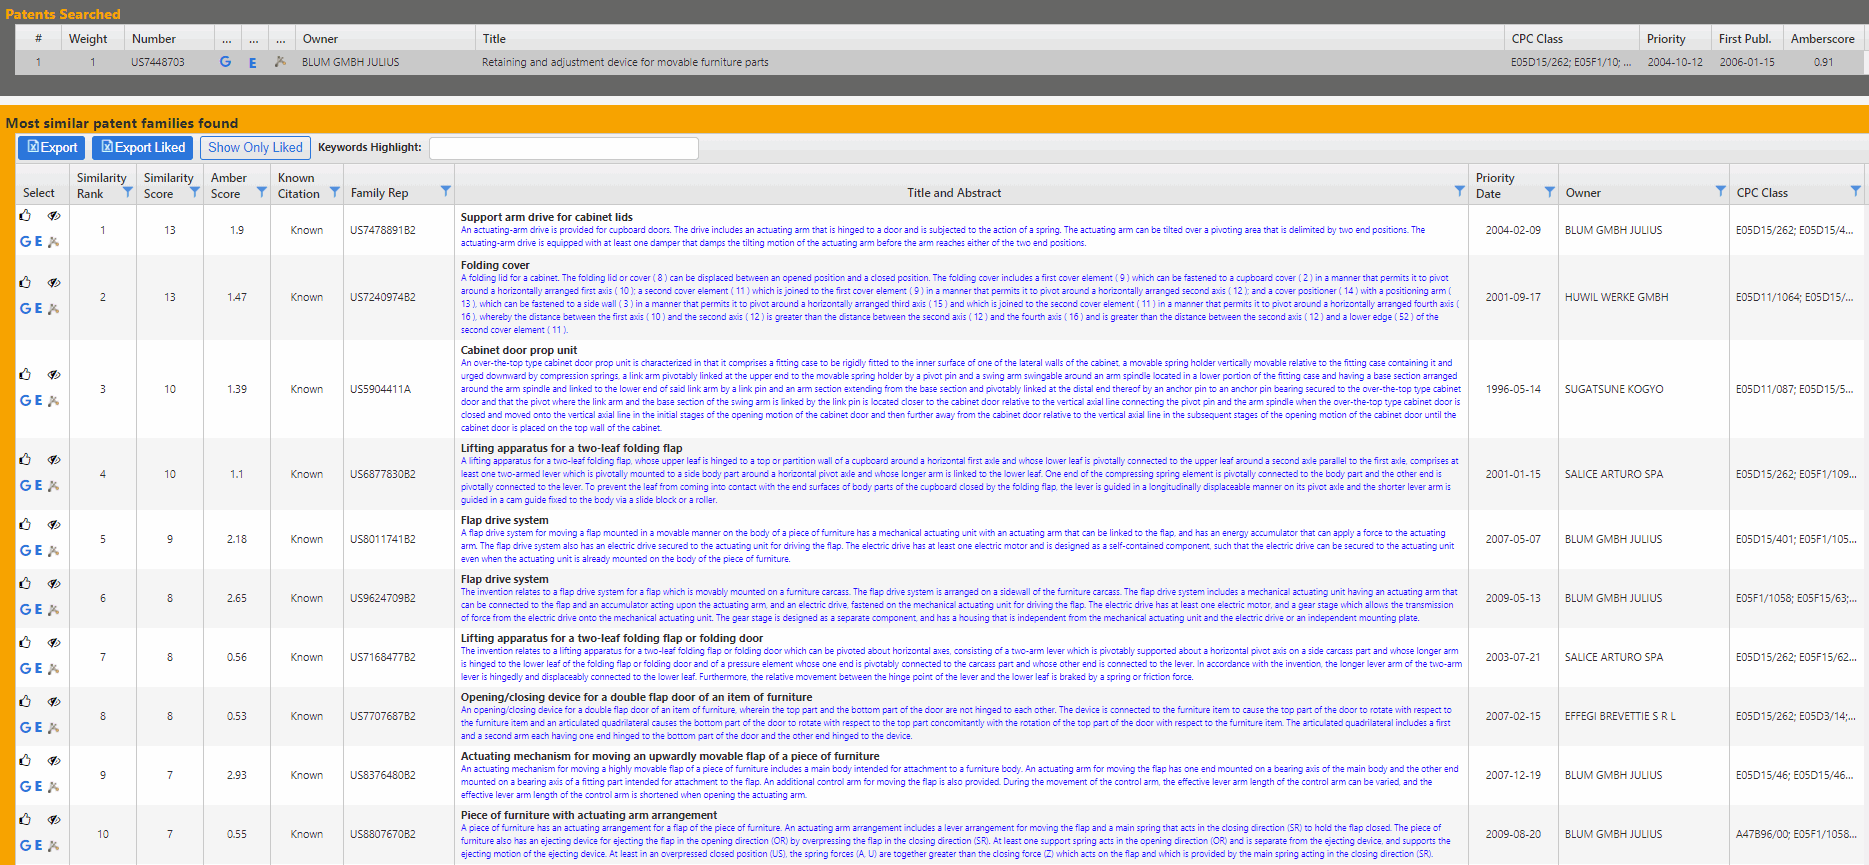Open Amber Score column filter
1869x865 pixels.
pyautogui.click(x=262, y=192)
